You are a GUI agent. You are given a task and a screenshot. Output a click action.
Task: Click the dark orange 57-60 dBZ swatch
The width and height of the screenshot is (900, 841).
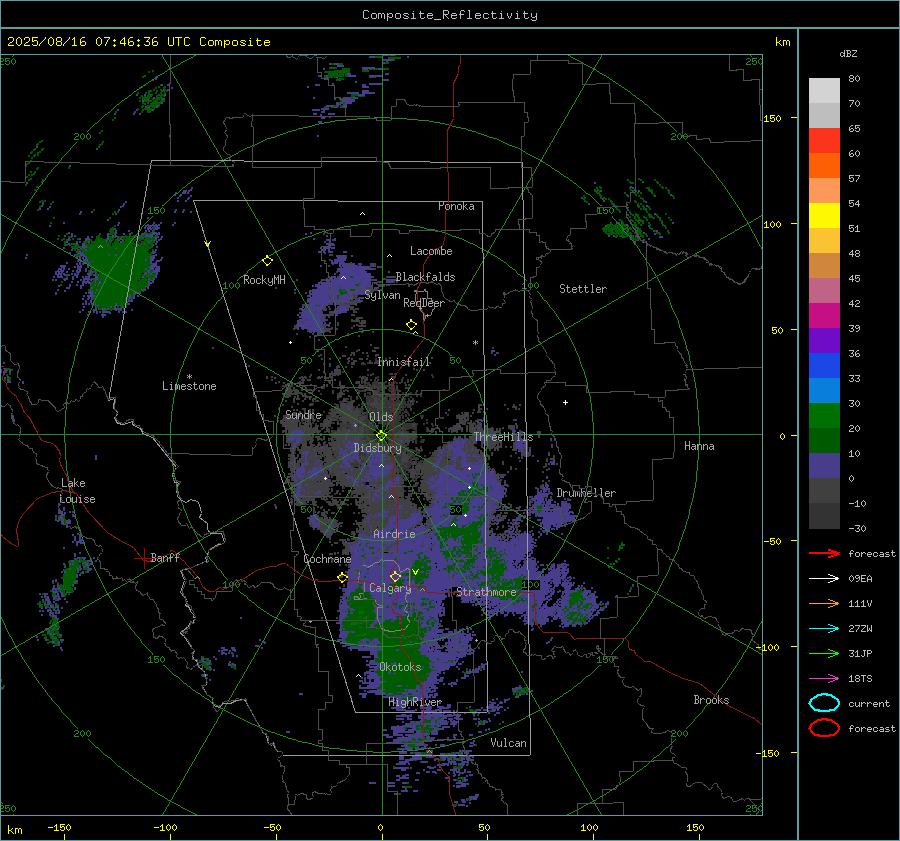[824, 165]
